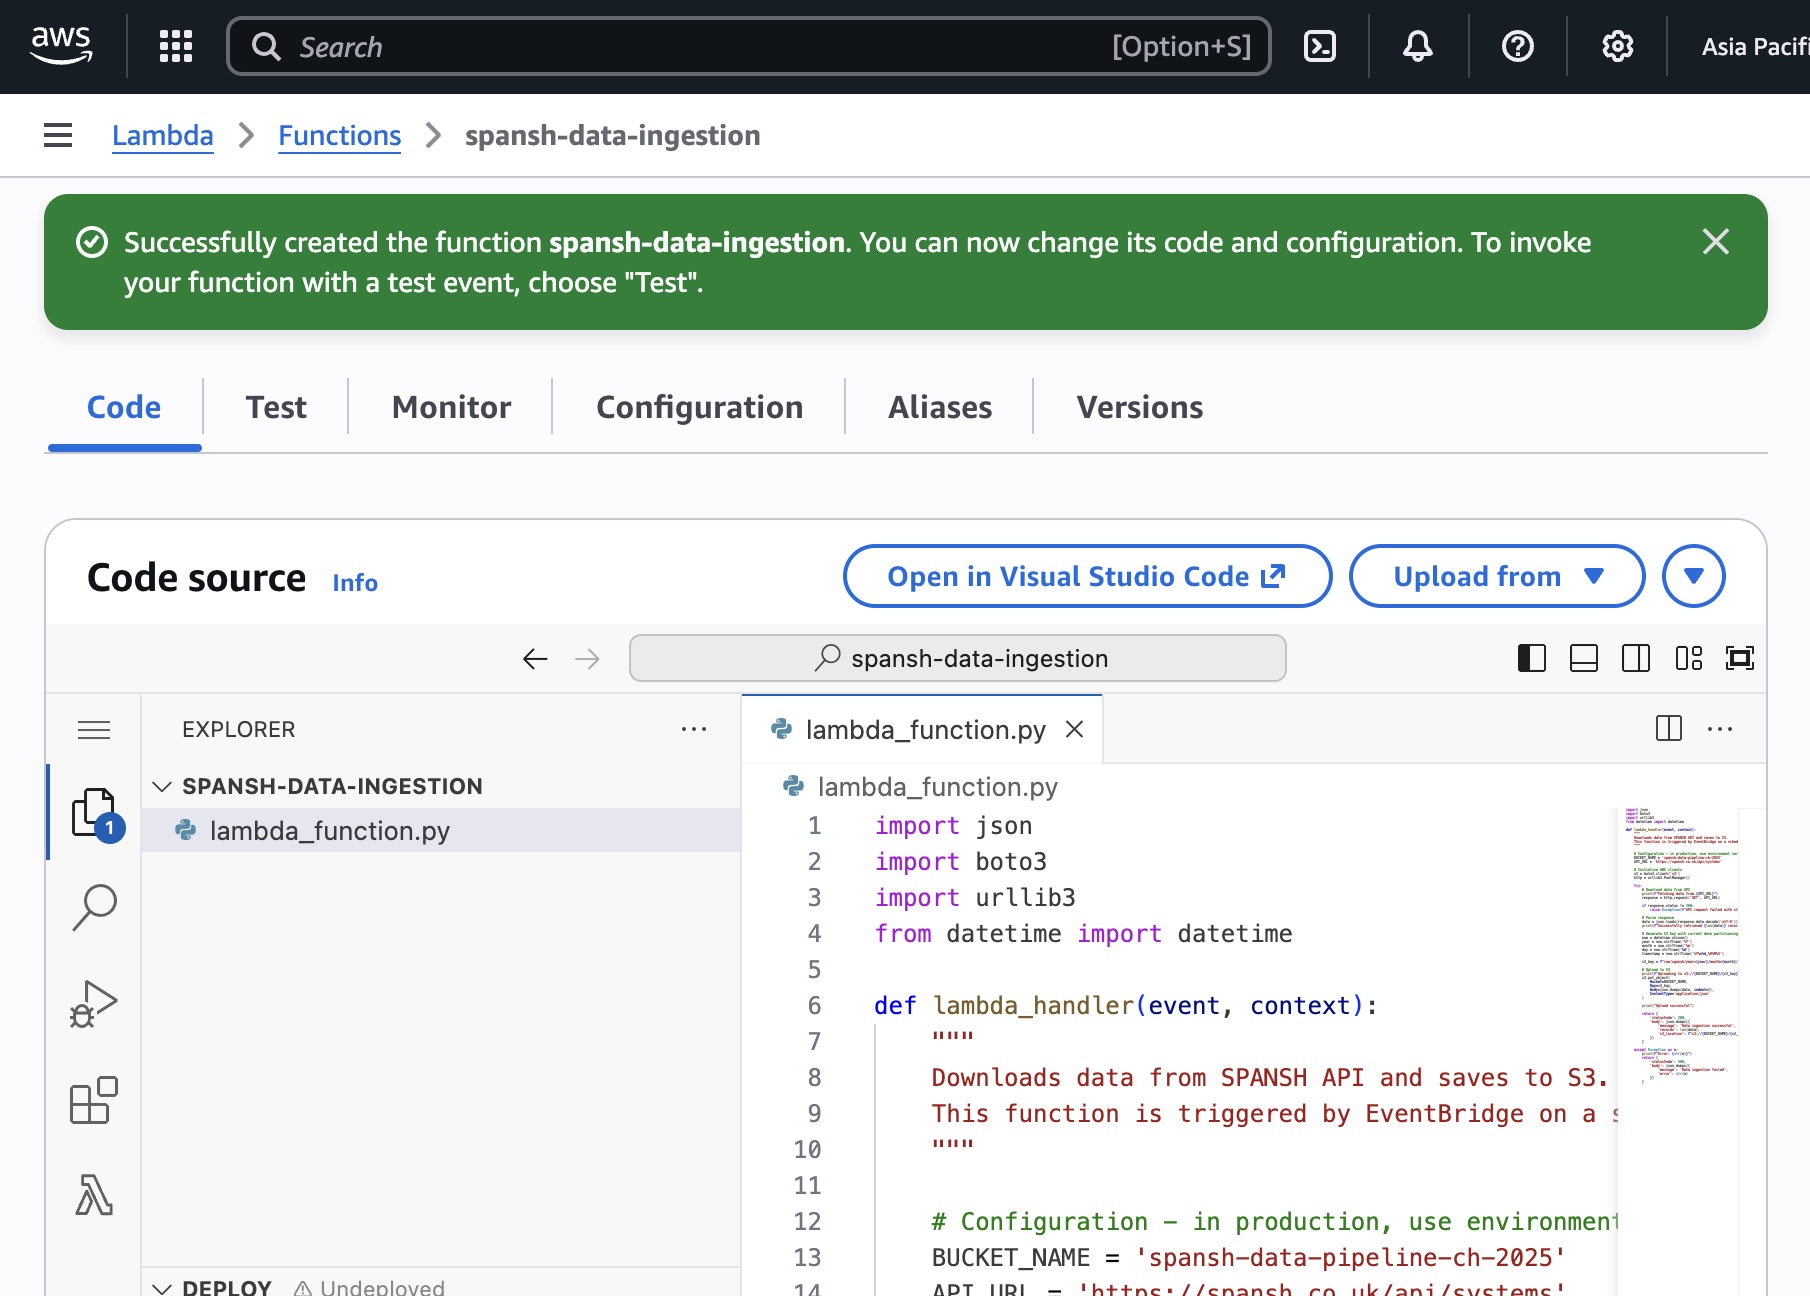Open the Run and Debug view

click(x=95, y=1003)
